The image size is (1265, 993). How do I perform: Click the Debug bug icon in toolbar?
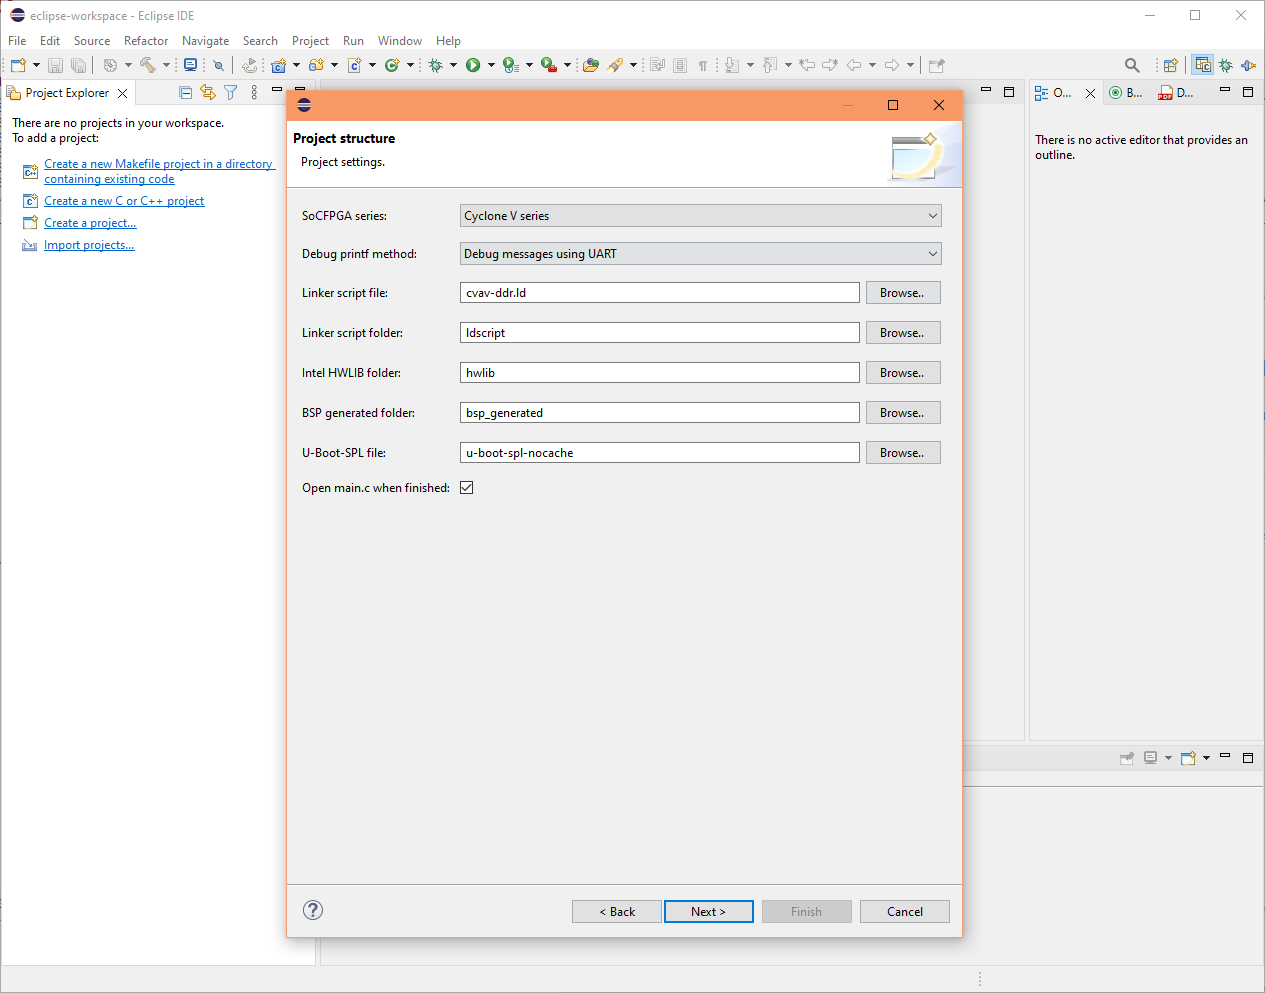(435, 65)
